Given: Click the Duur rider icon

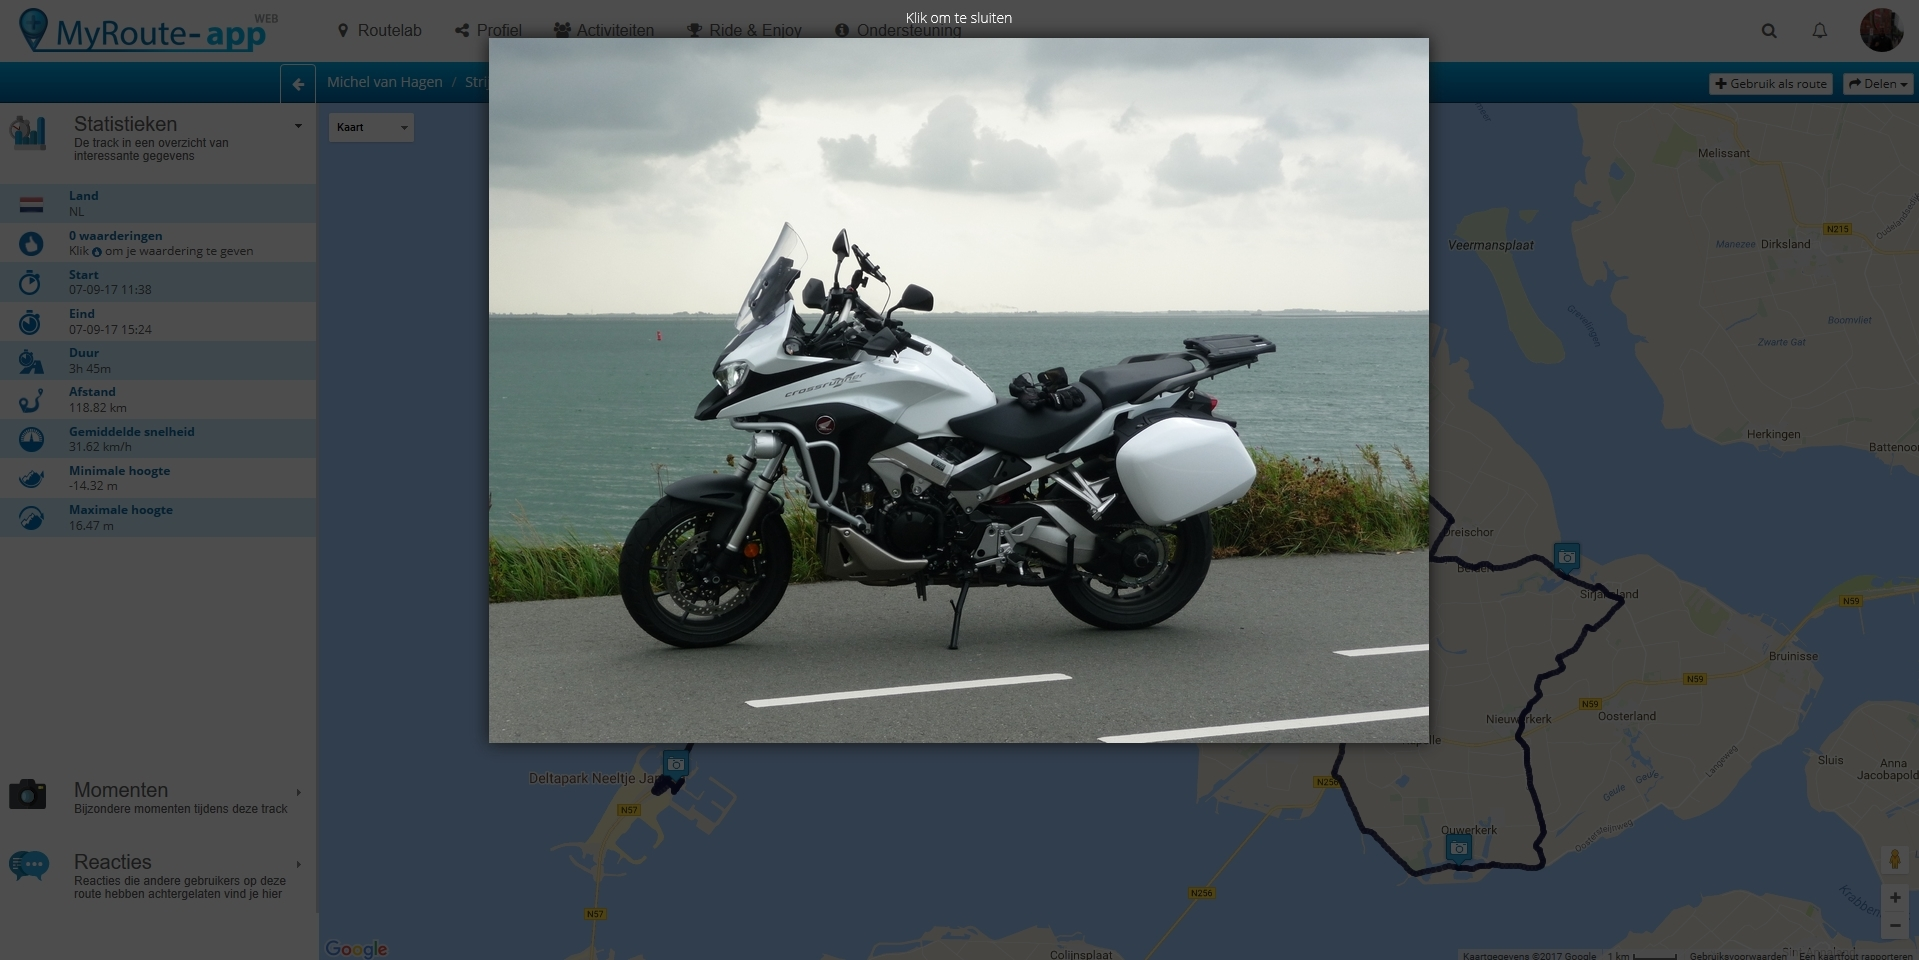Looking at the screenshot, I should [x=31, y=361].
